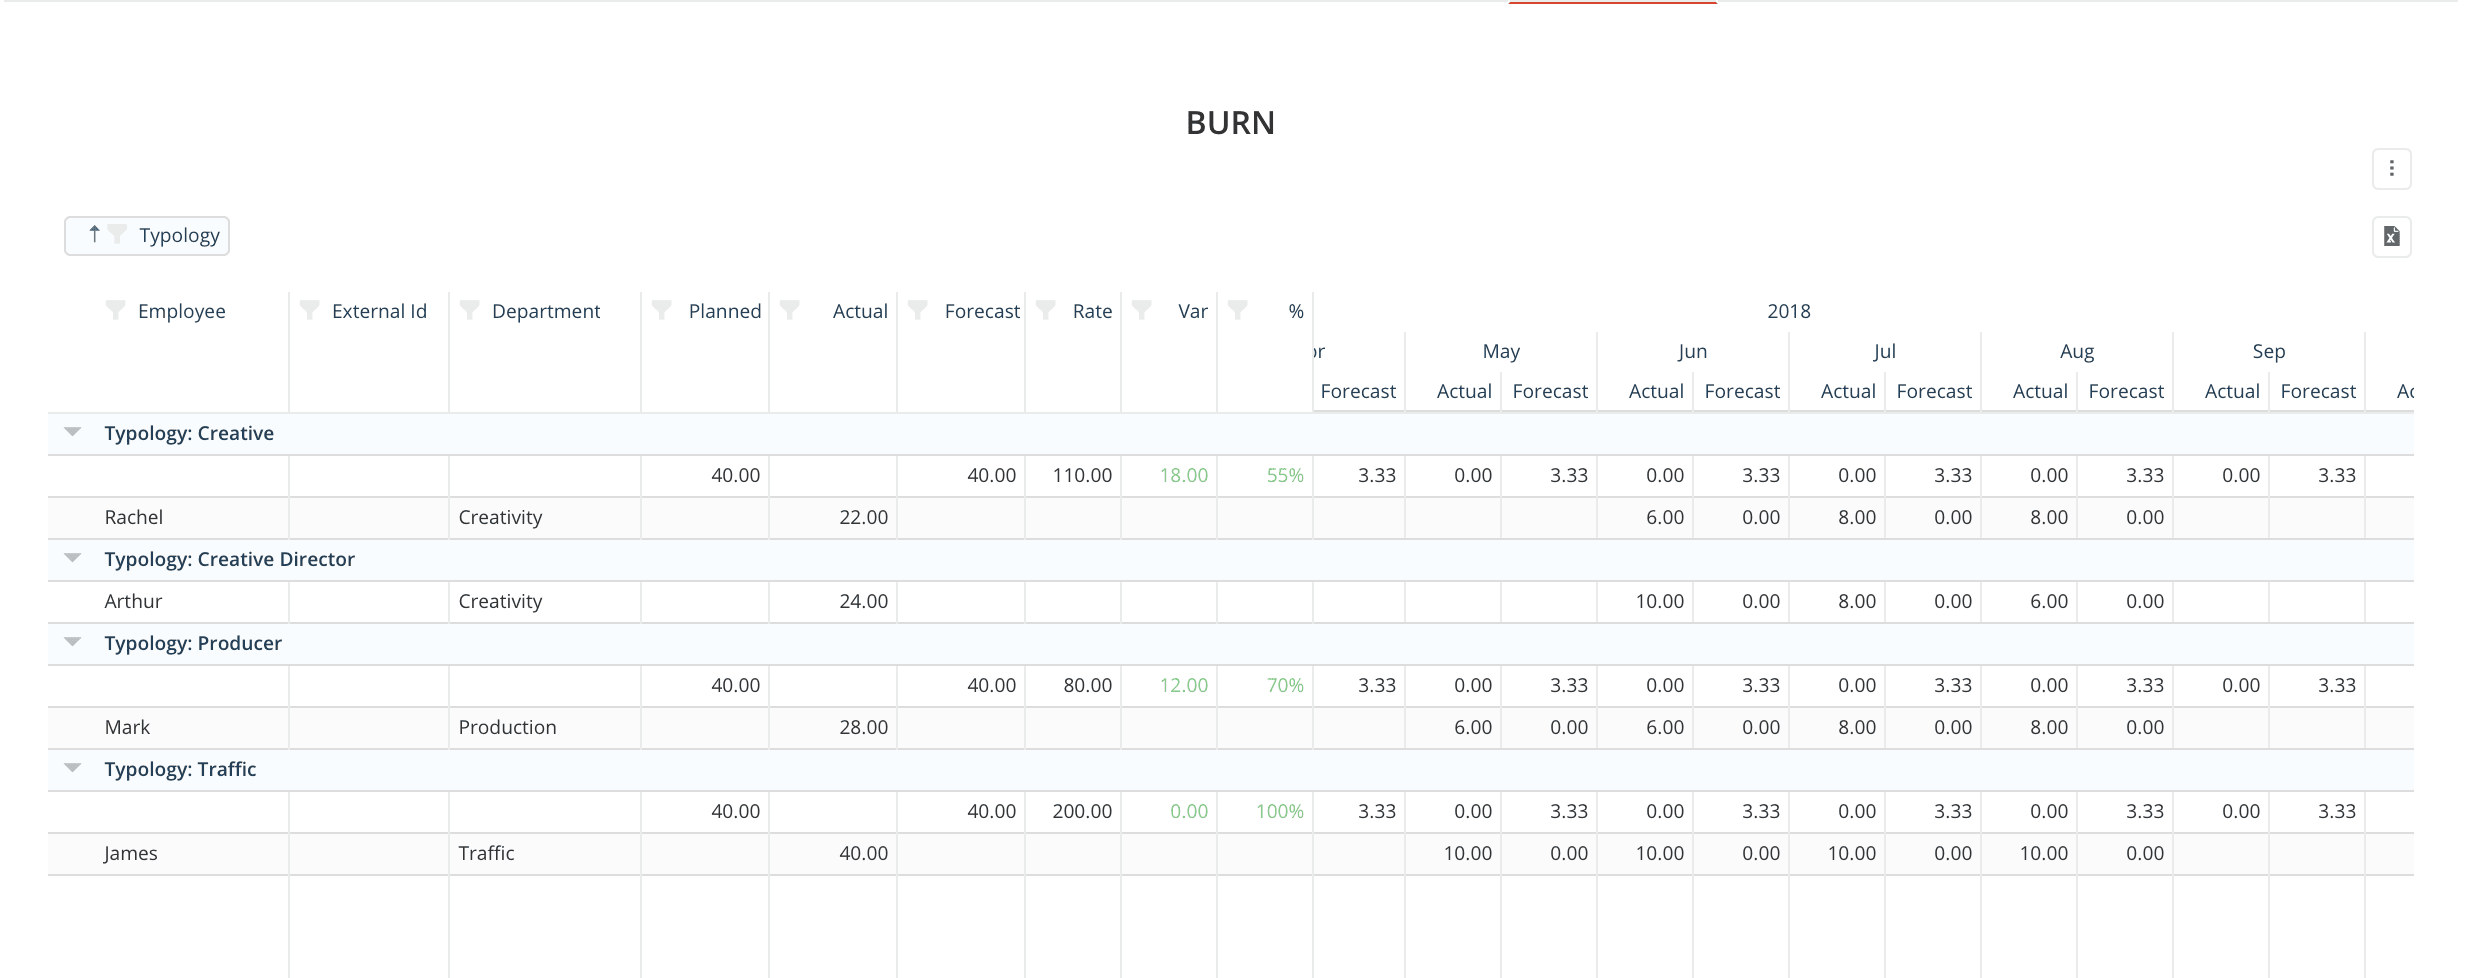Open the three-dot options menu
This screenshot has width=2470, height=978.
pyautogui.click(x=2391, y=169)
